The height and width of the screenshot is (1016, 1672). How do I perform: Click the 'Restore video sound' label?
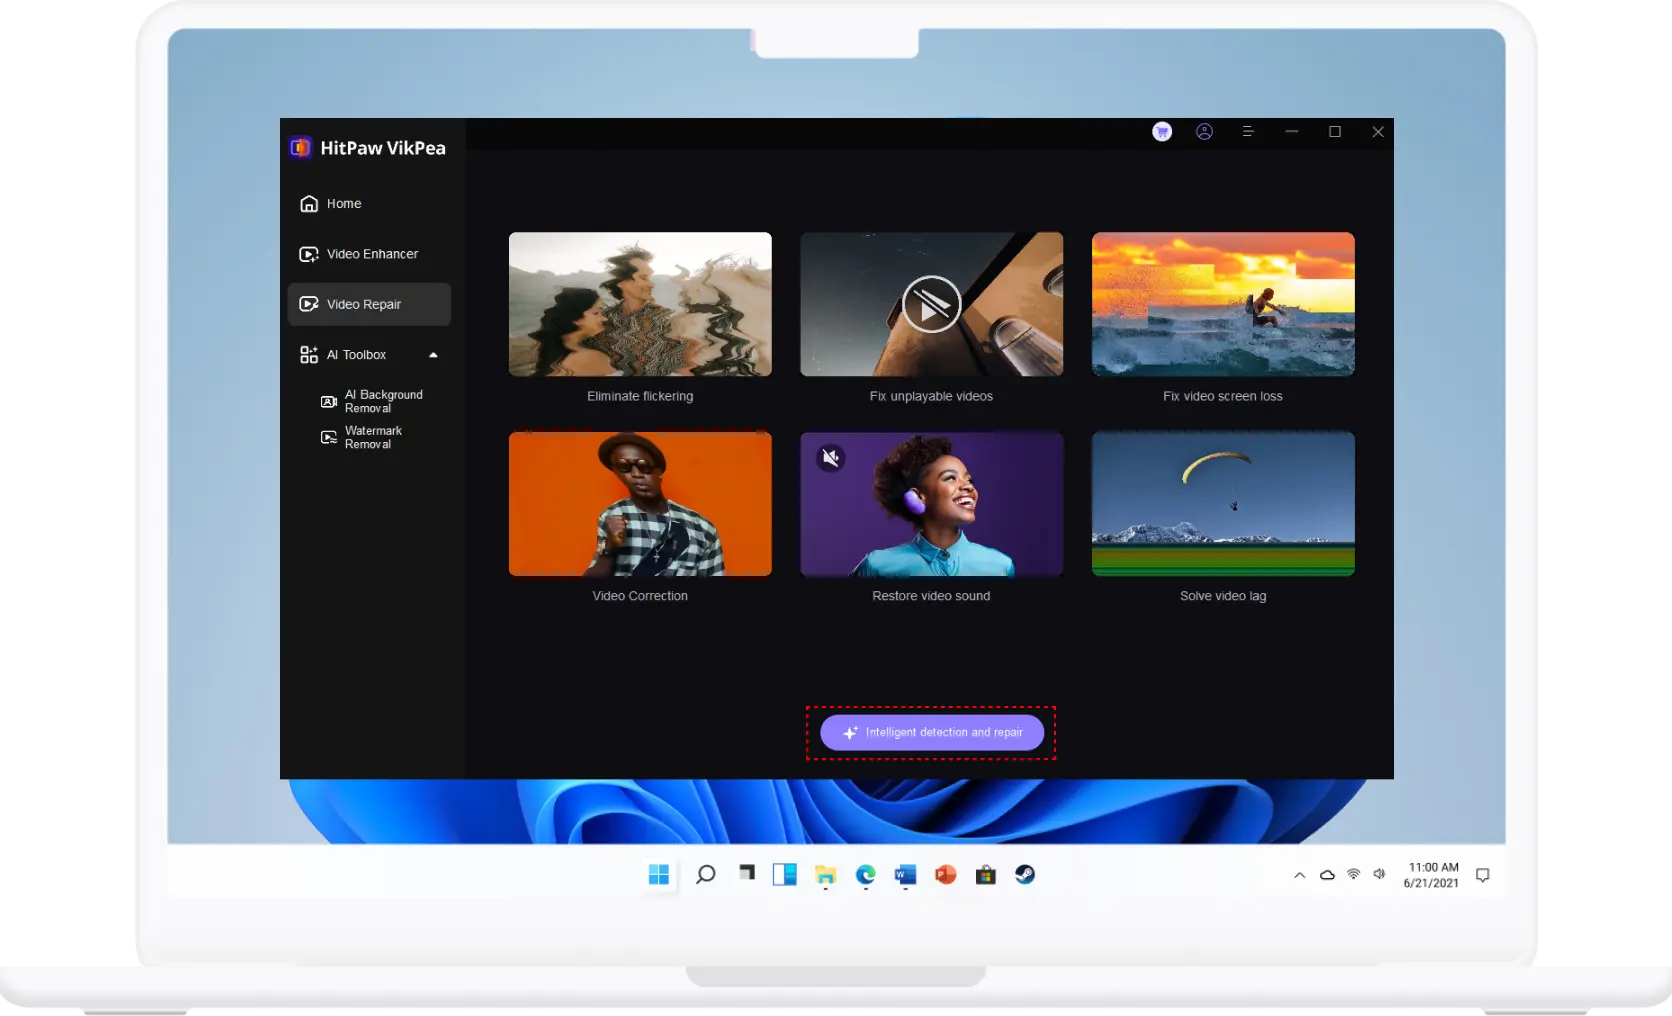(x=932, y=596)
